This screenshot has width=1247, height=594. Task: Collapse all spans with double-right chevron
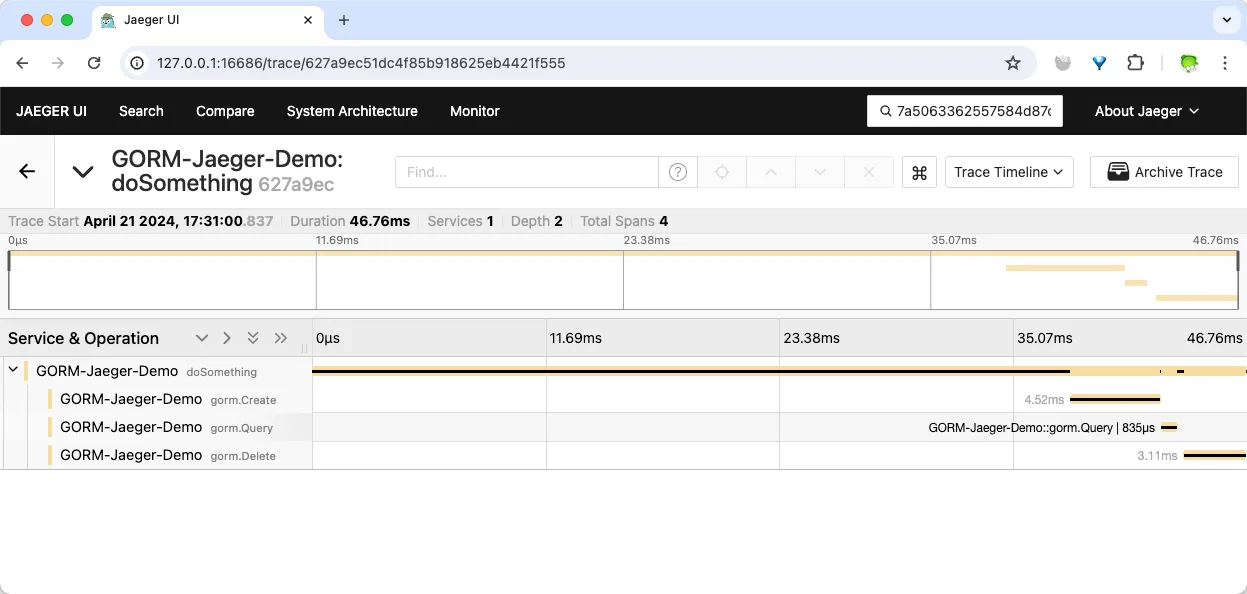click(280, 338)
